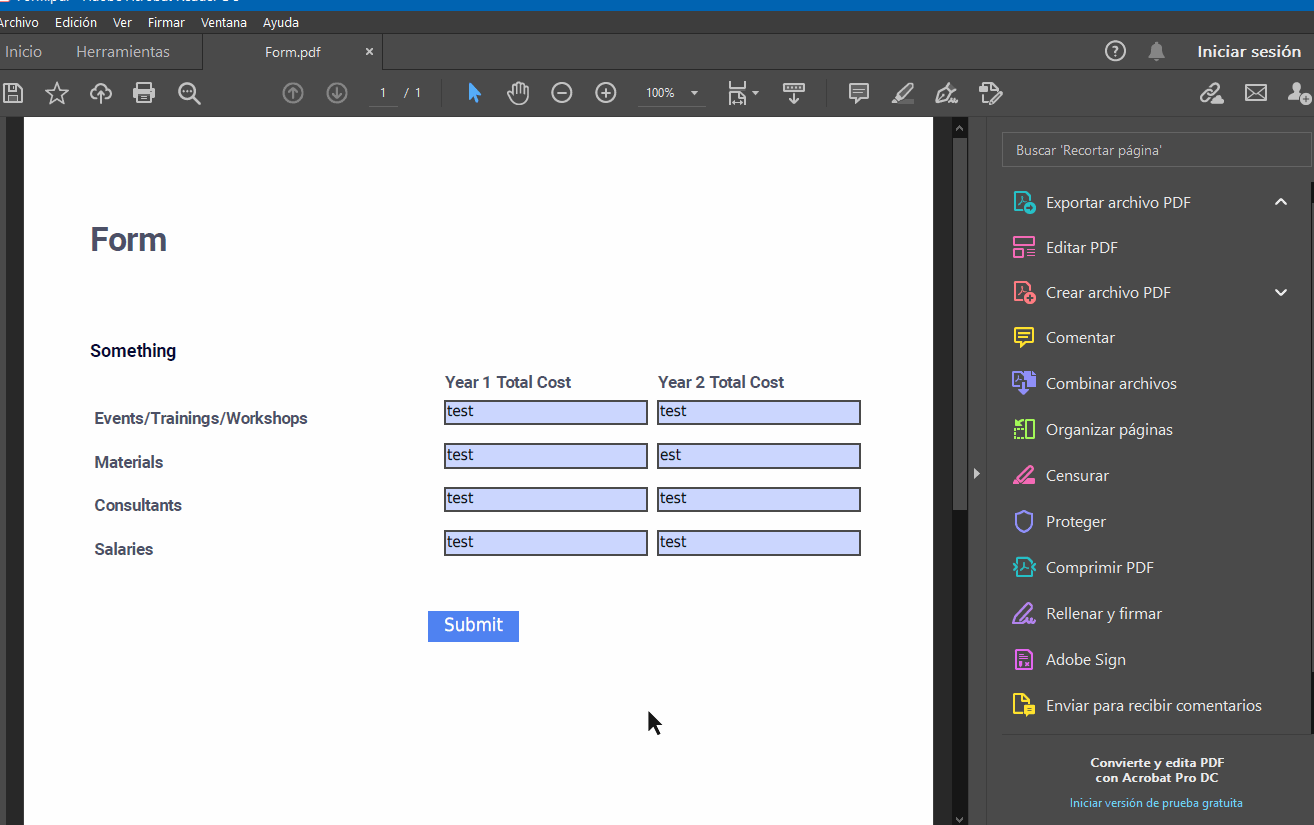Click the vertical scrollbar down arrow
Viewport: 1314px width, 825px height.
tap(959, 816)
